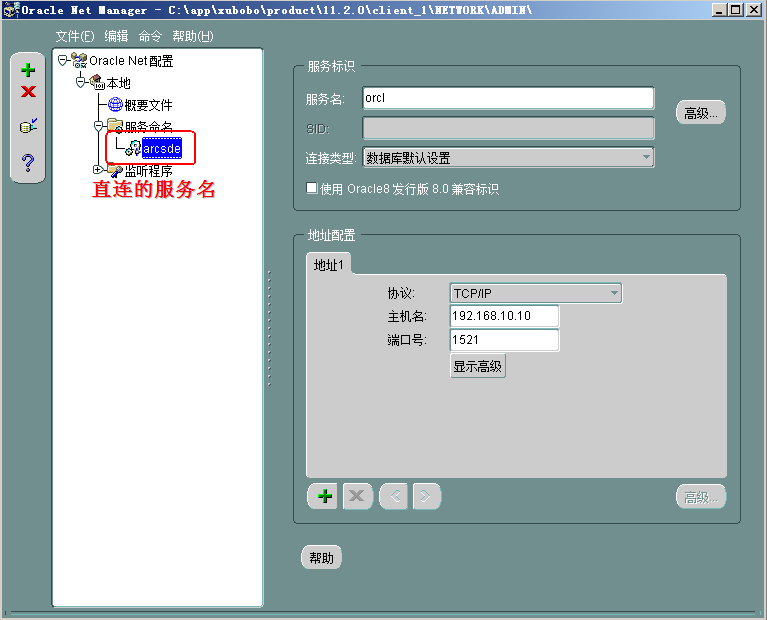Screen dimensions: 767x620
Task: Maximize the Oracle Net Manager window
Action: (x=736, y=10)
